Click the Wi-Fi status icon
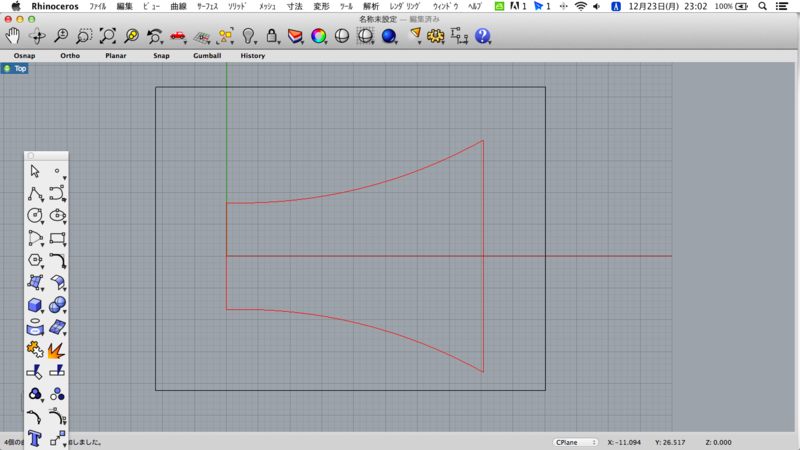This screenshot has height=450, width=800. pos(581,6)
